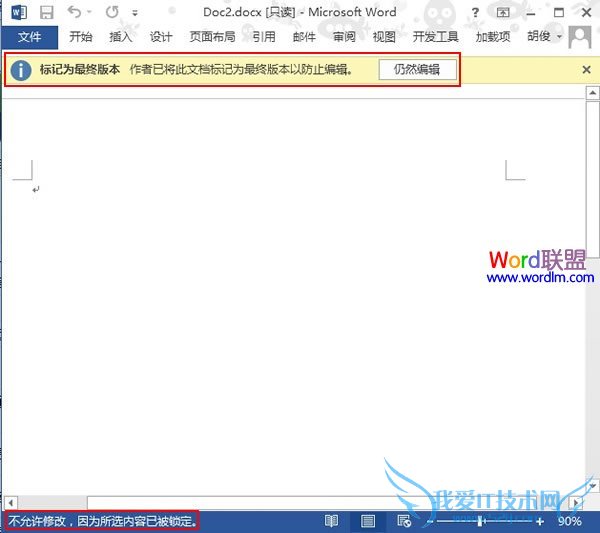This screenshot has height=533, width=600.
Task: Click the Undo arrow icon
Action: click(74, 12)
